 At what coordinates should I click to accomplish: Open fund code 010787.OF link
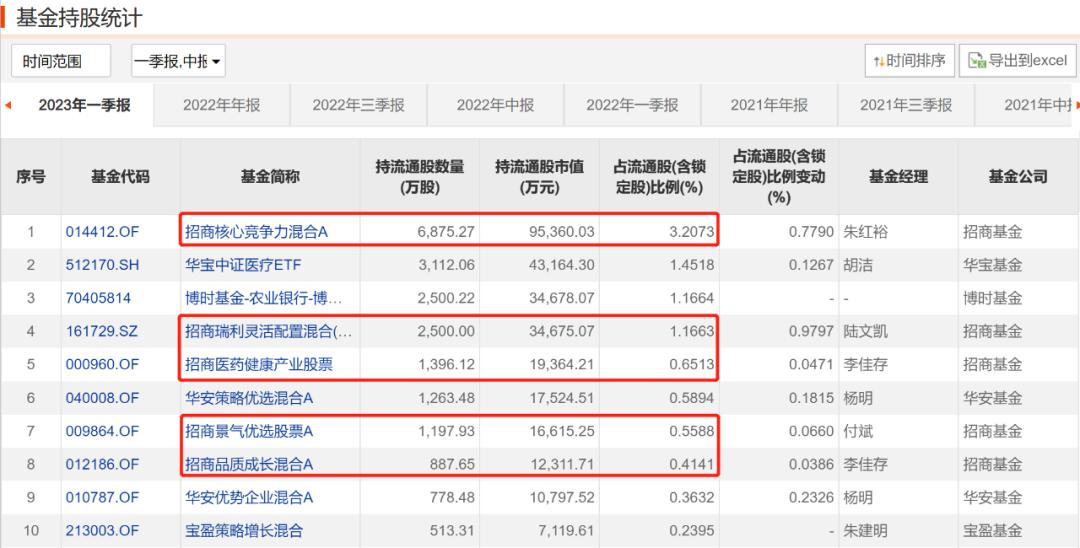point(102,497)
